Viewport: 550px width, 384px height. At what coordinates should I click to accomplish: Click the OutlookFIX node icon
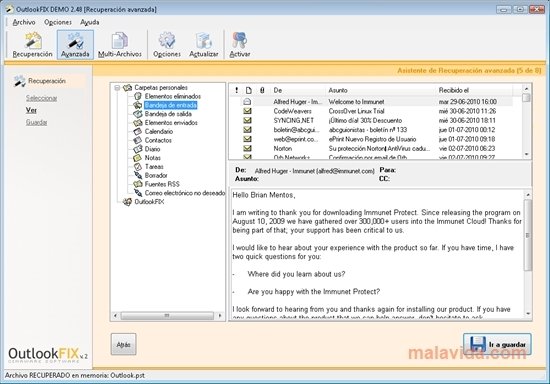coord(127,202)
